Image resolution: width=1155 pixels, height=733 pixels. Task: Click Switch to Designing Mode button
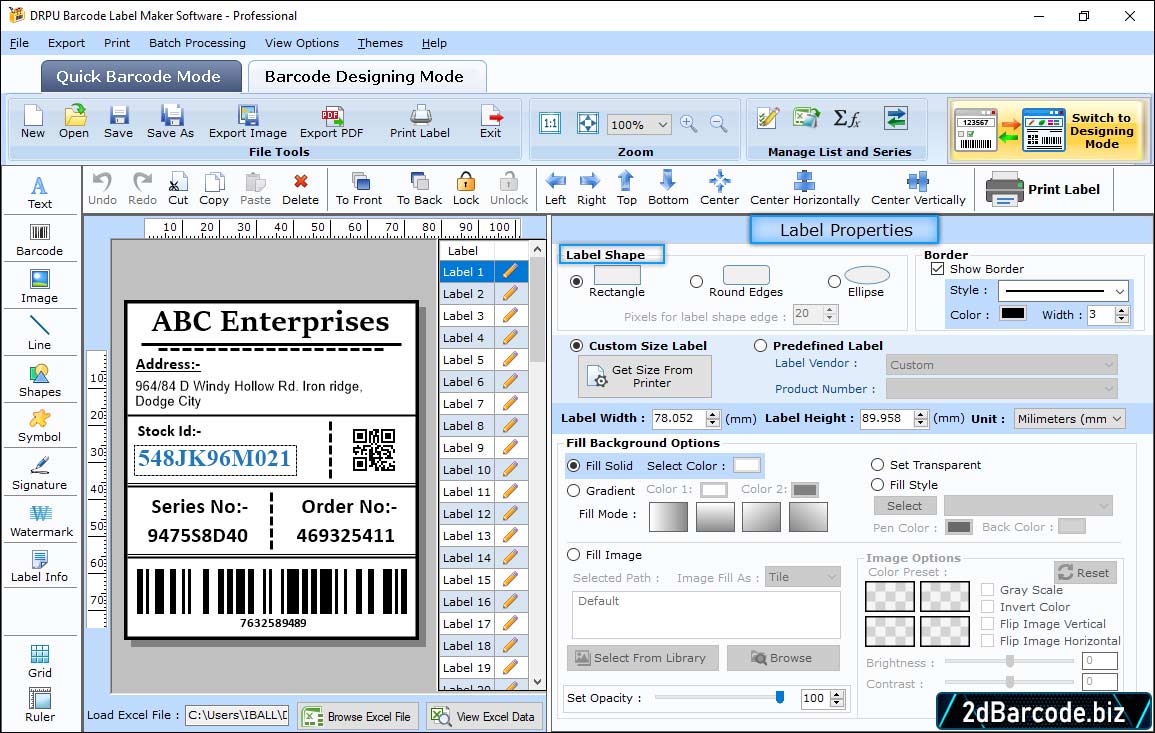(x=1047, y=130)
